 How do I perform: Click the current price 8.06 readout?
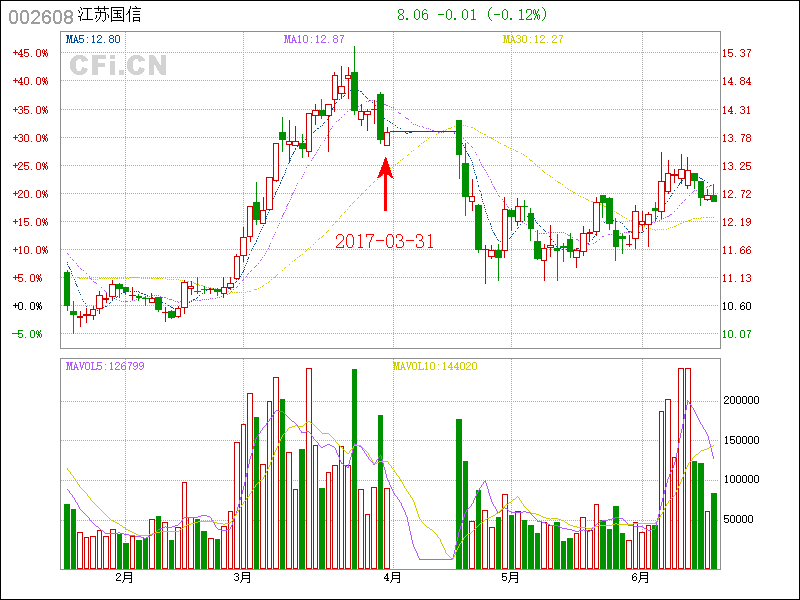412,15
